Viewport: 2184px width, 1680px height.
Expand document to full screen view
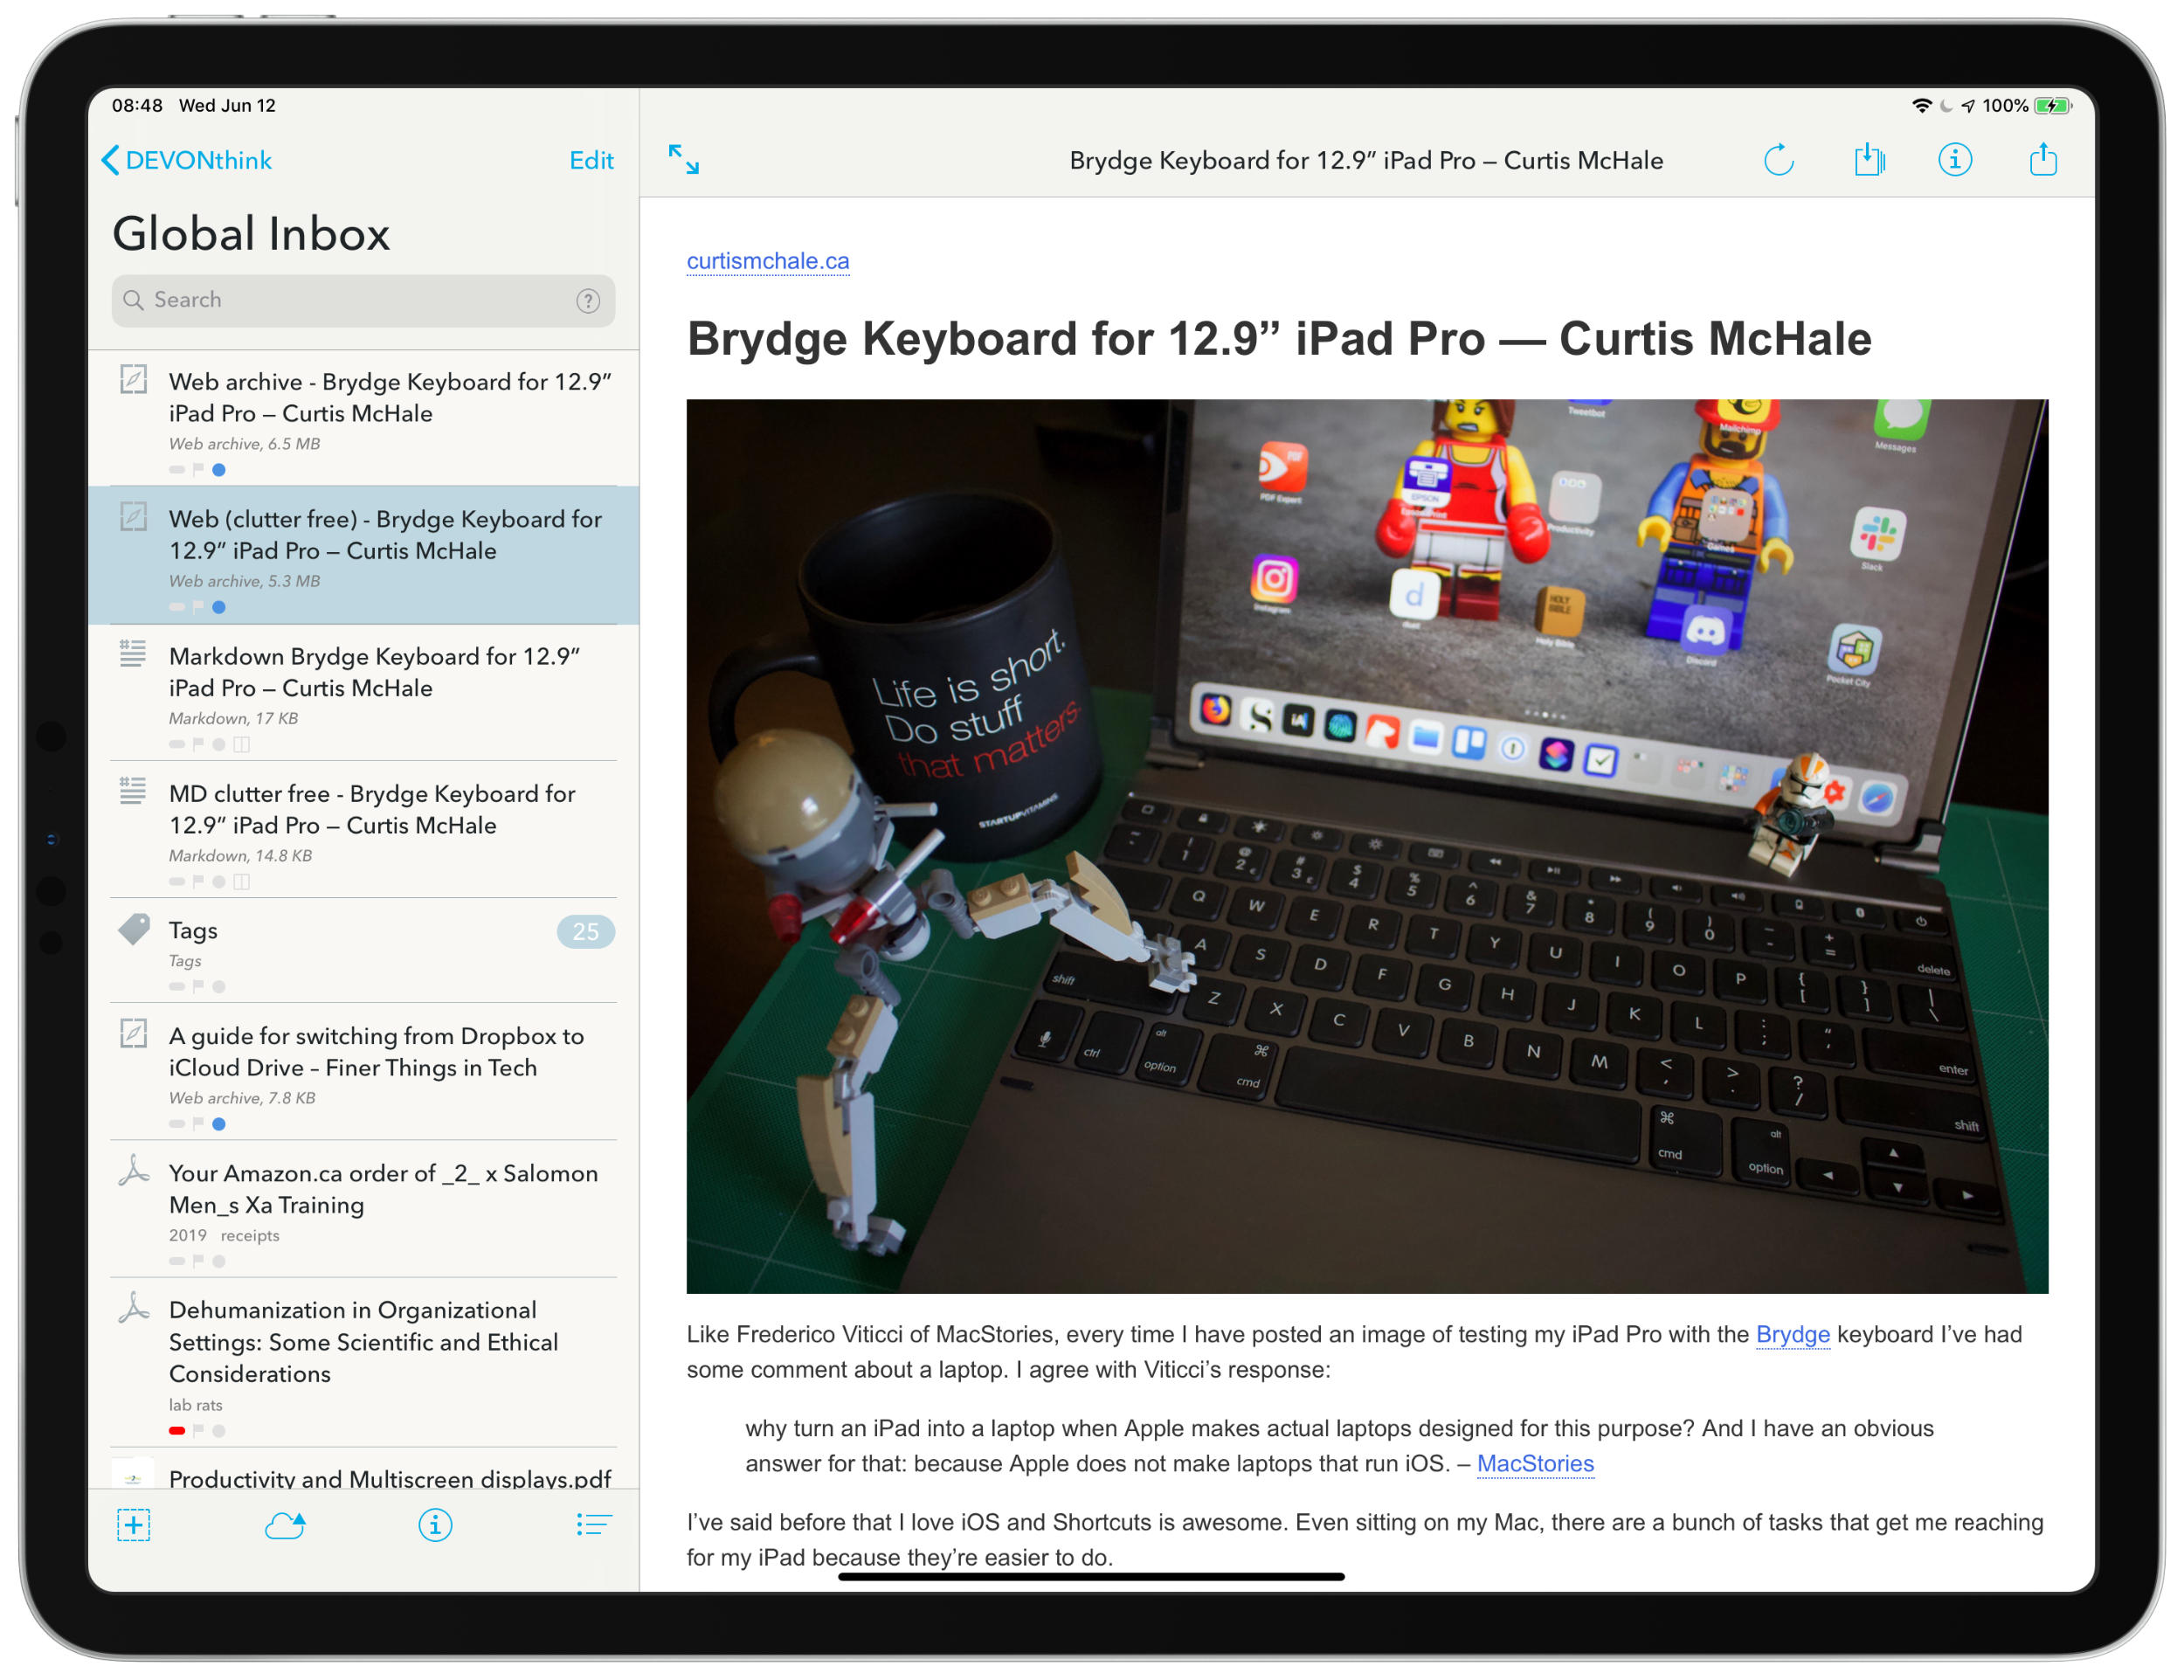pos(684,160)
